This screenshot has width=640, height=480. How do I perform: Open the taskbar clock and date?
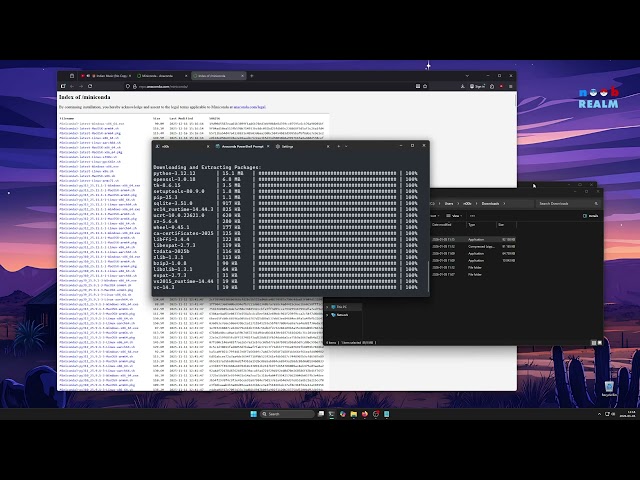(628, 414)
